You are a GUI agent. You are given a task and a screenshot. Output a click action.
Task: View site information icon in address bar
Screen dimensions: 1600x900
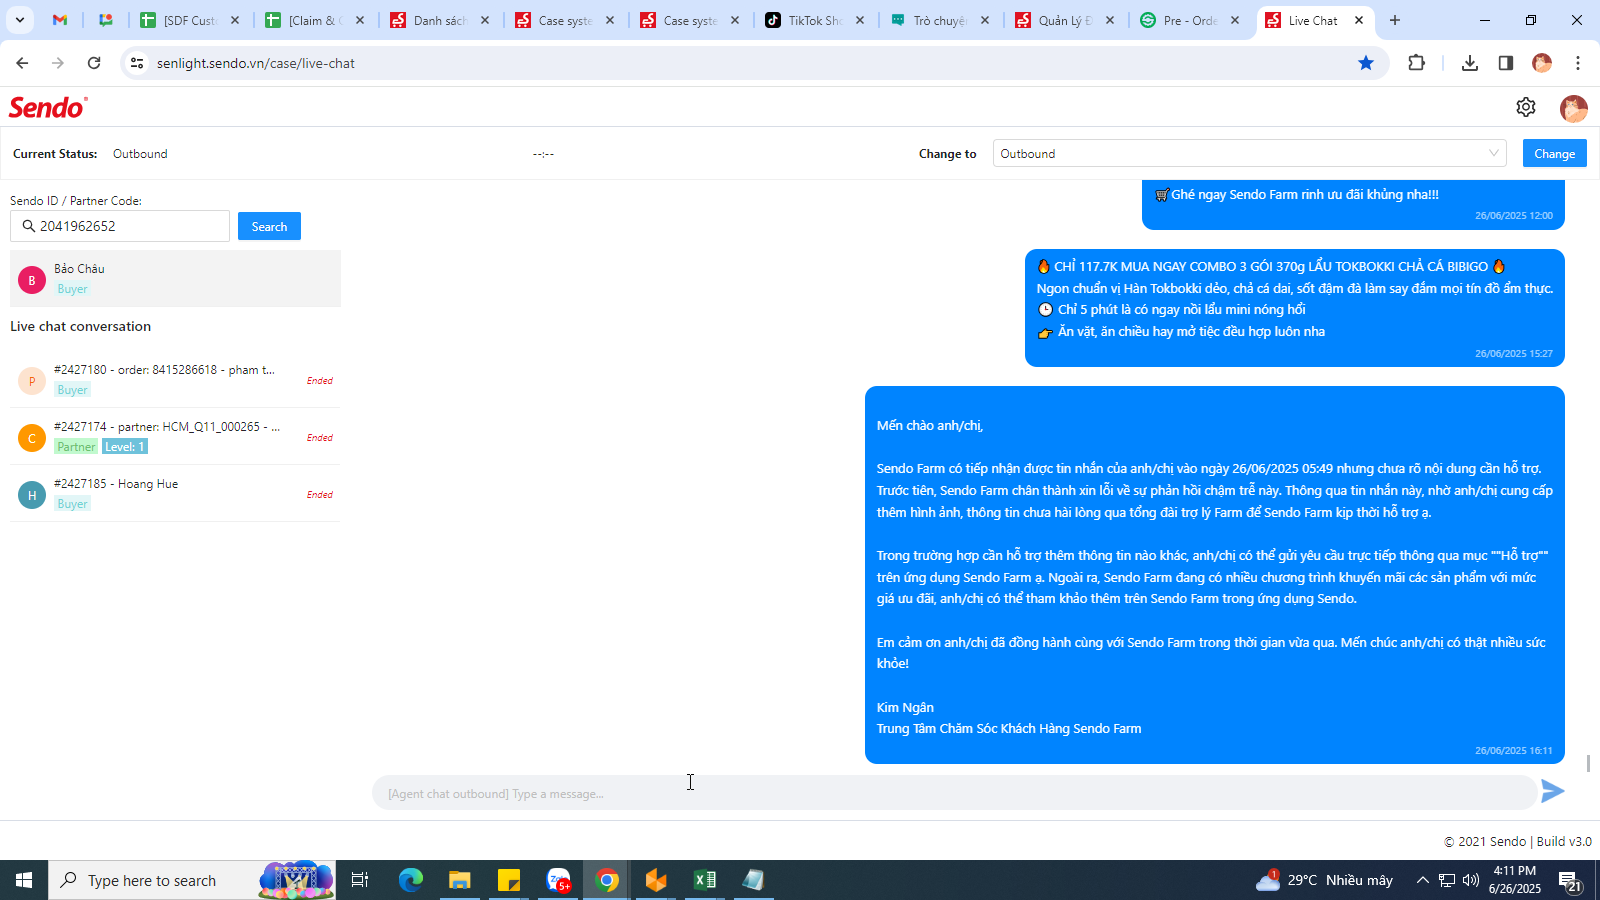[138, 63]
